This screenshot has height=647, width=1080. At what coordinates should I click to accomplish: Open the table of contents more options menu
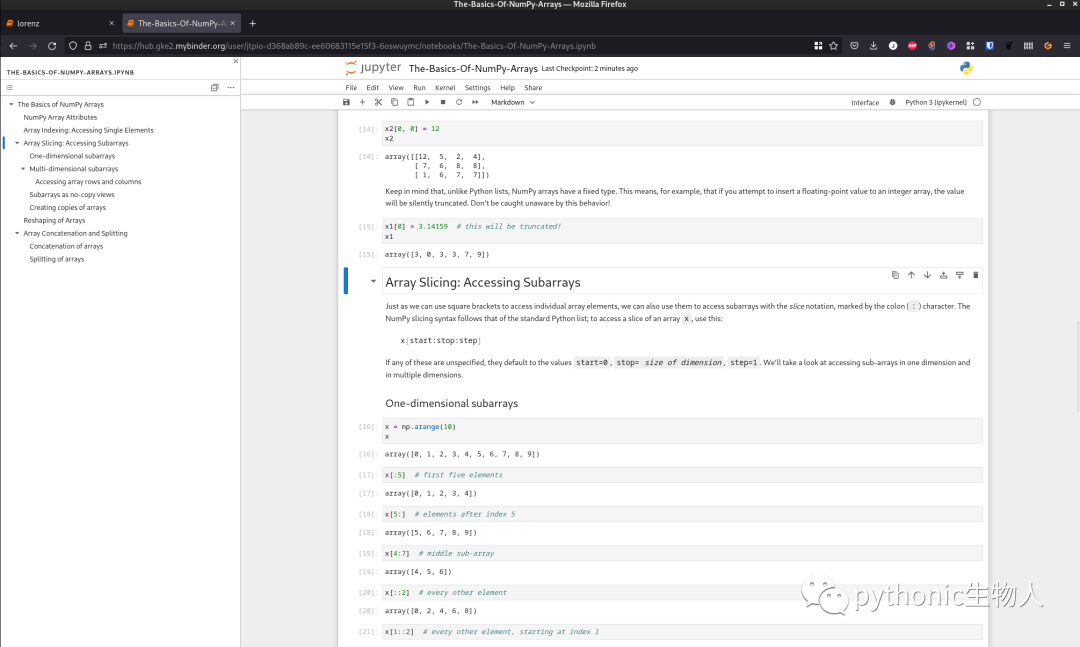point(231,88)
